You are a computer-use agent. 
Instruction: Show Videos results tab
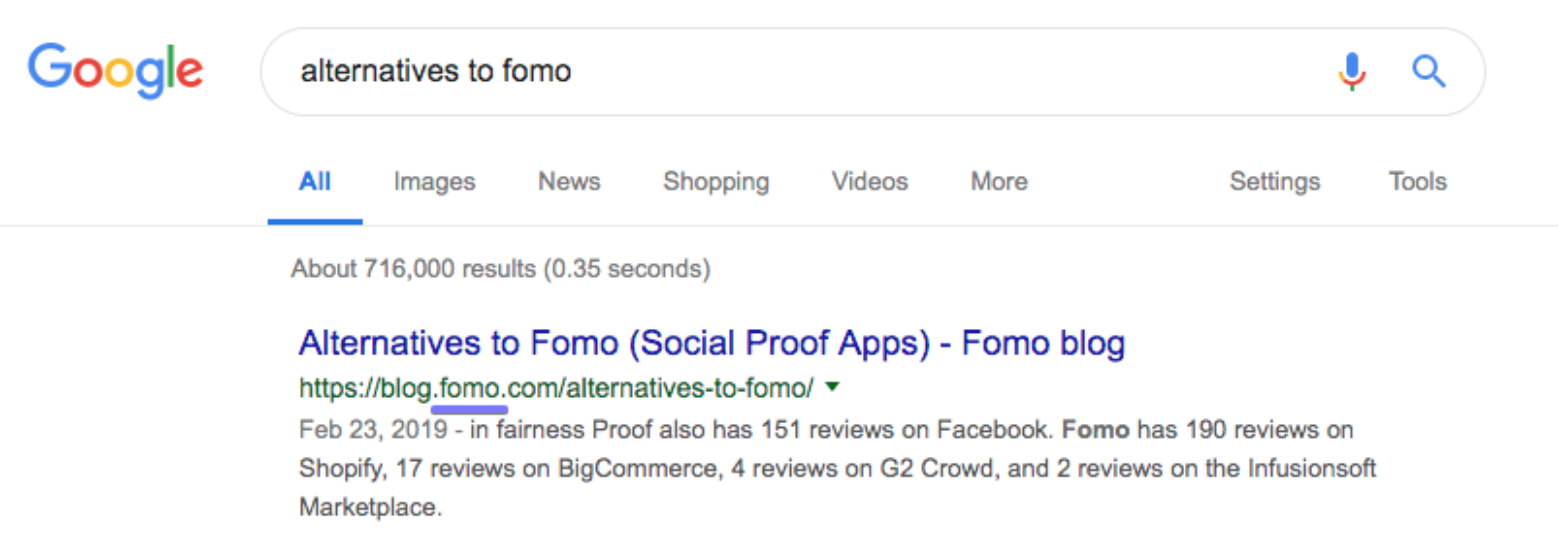870,182
